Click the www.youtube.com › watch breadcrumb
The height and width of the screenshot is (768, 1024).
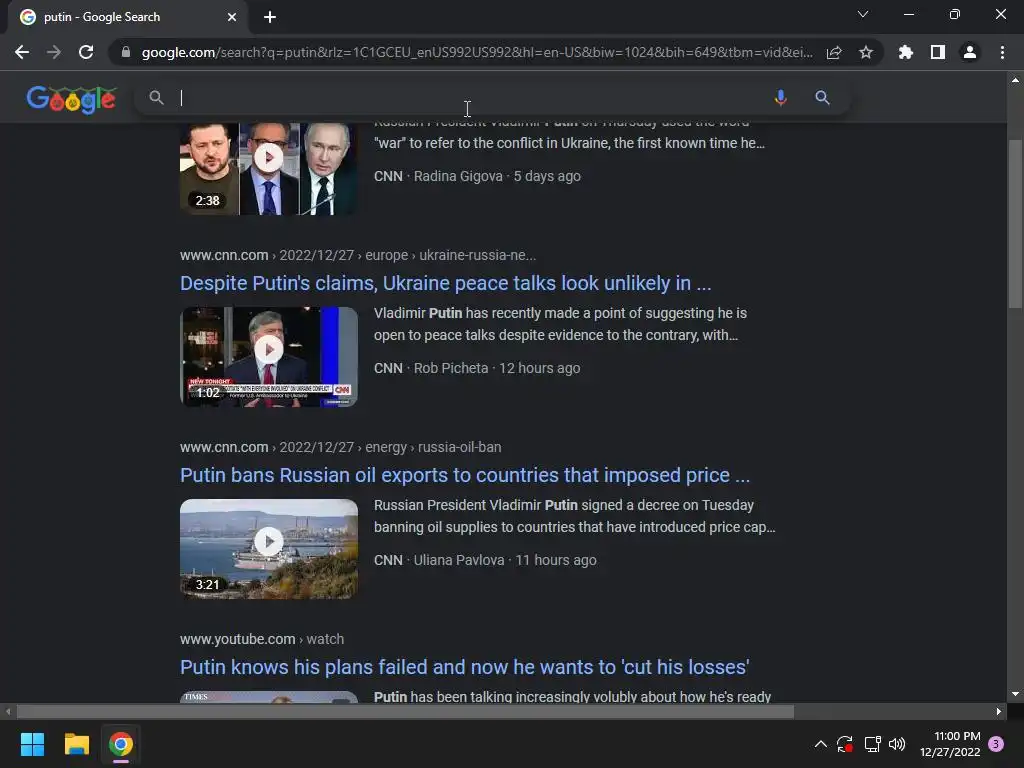click(x=262, y=639)
